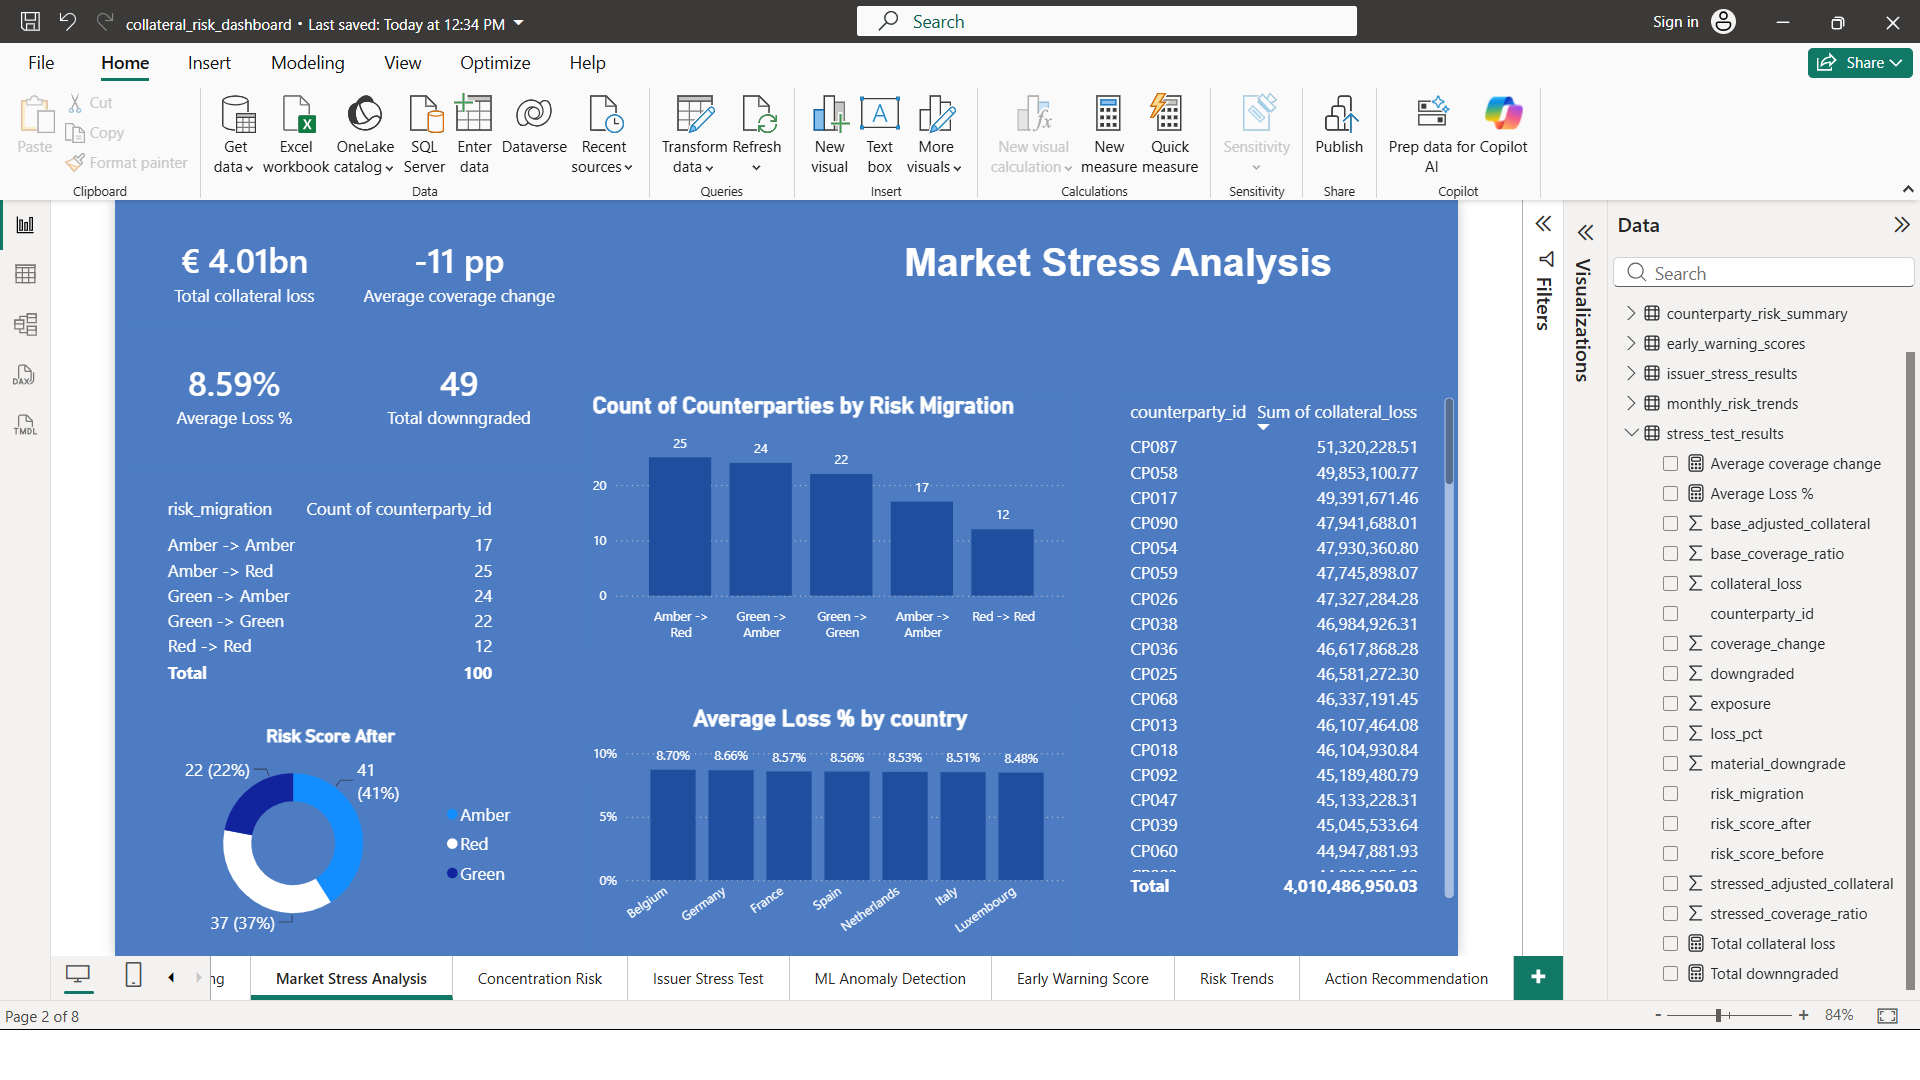The image size is (1920, 1080).
Task: Check the Average Loss % field
Action: click(1670, 493)
